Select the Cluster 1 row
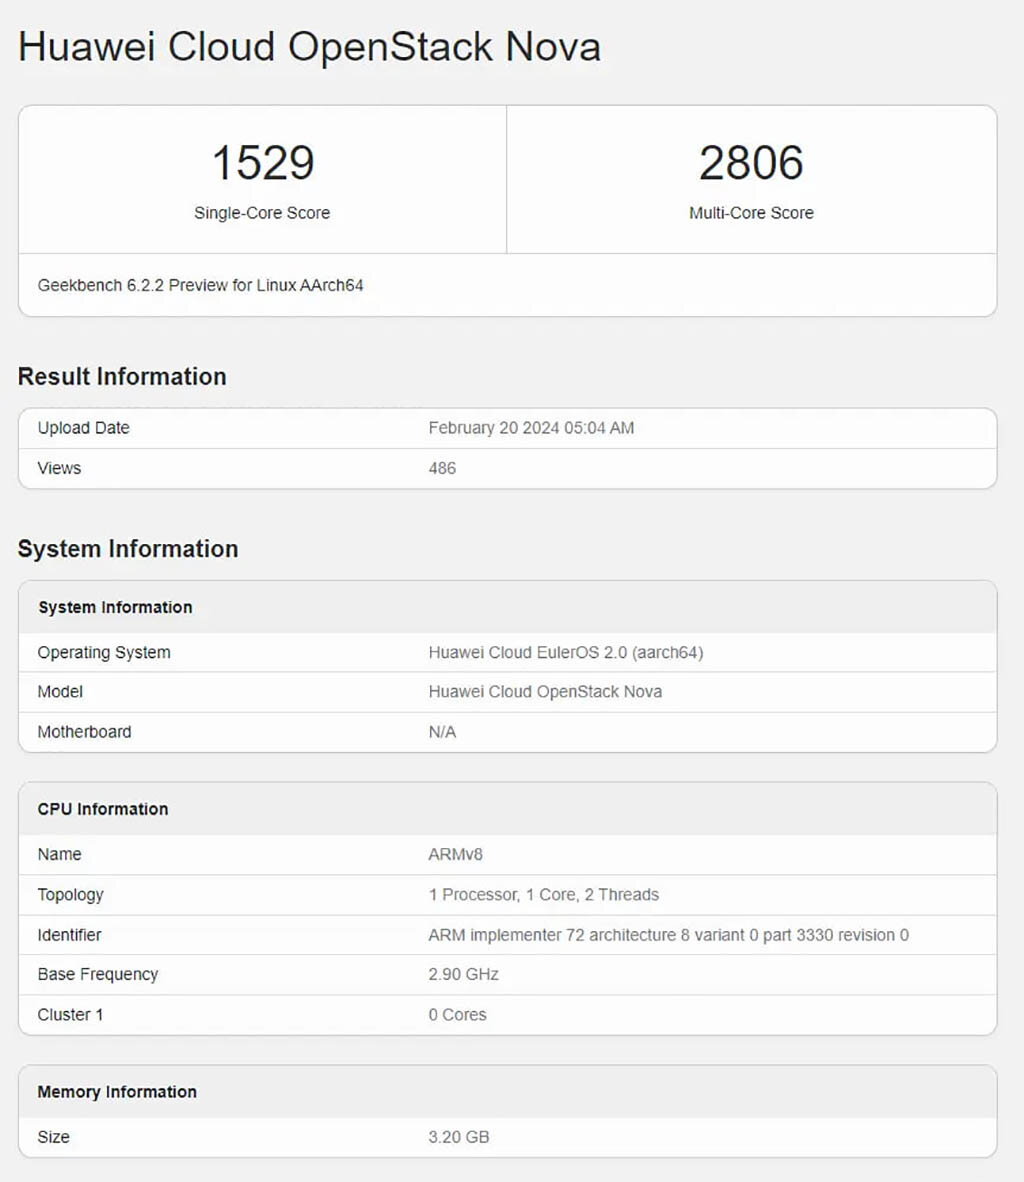1024x1182 pixels. click(70, 1014)
